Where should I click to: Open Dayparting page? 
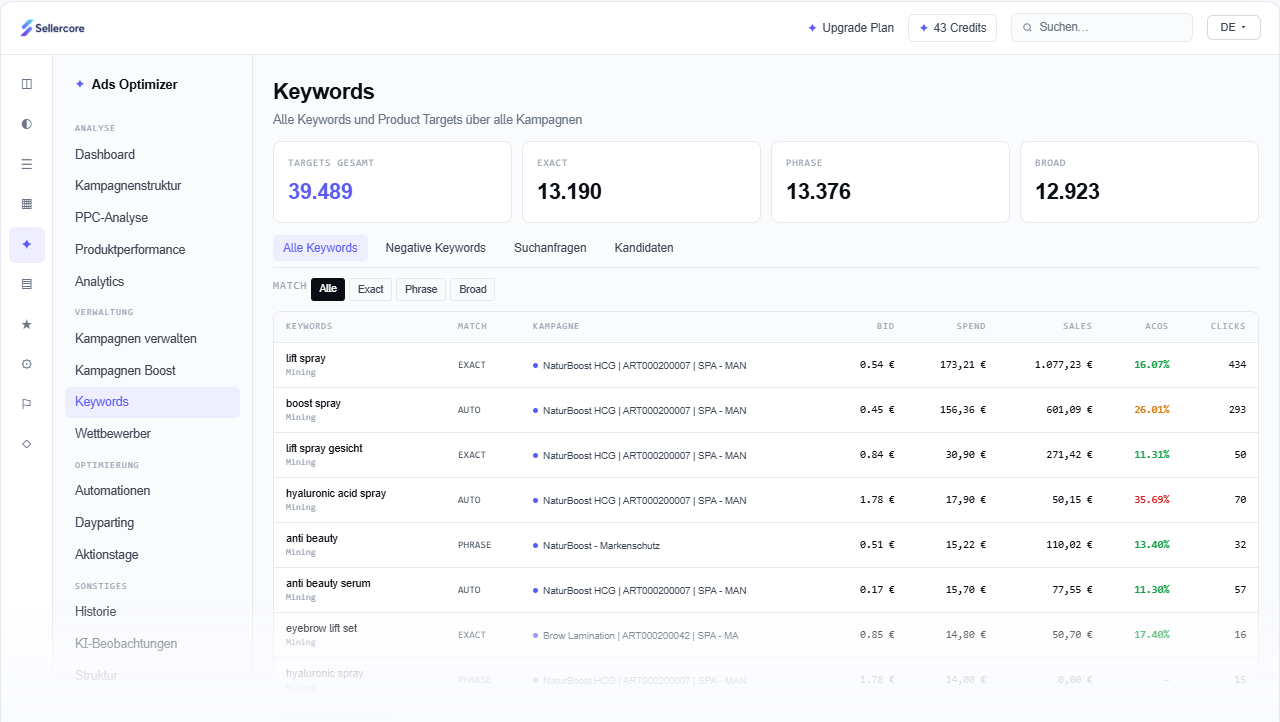152,523
